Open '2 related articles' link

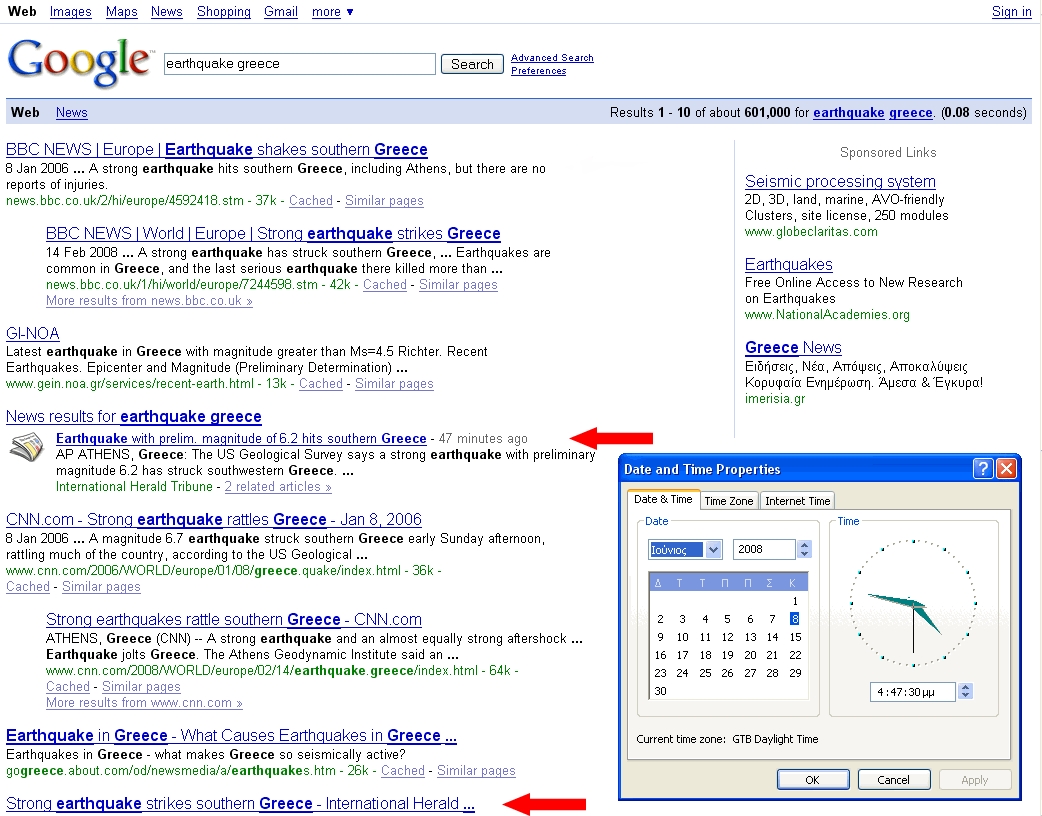click(x=278, y=487)
